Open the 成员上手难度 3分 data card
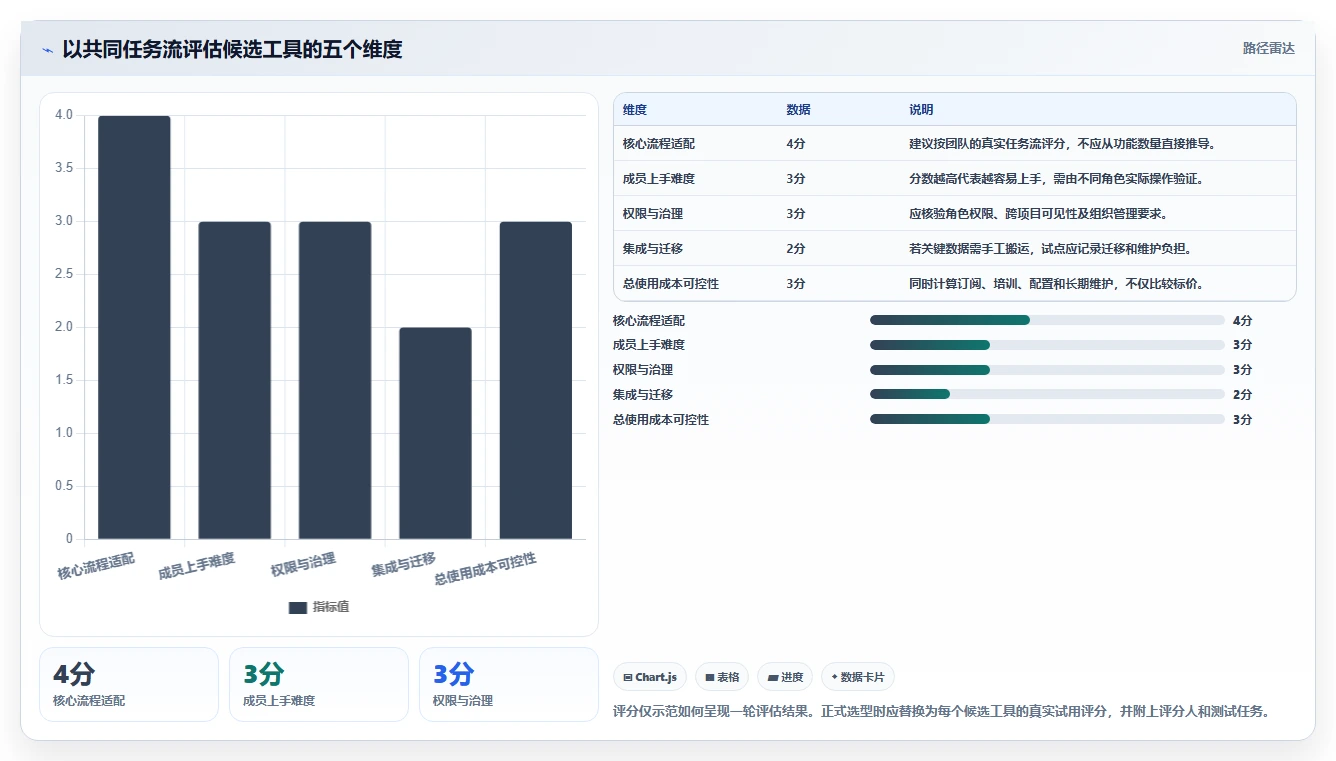The height and width of the screenshot is (761, 1336). pyautogui.click(x=319, y=684)
